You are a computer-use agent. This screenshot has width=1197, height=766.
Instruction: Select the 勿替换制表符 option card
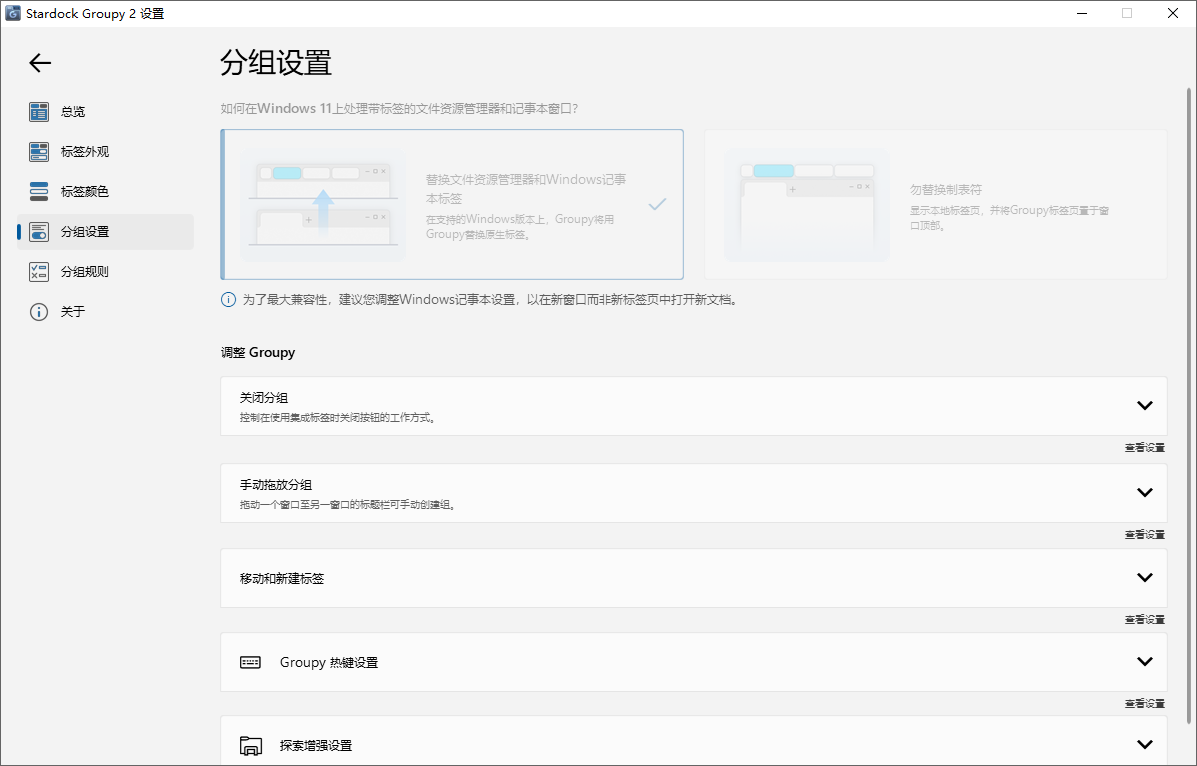[x=936, y=205]
